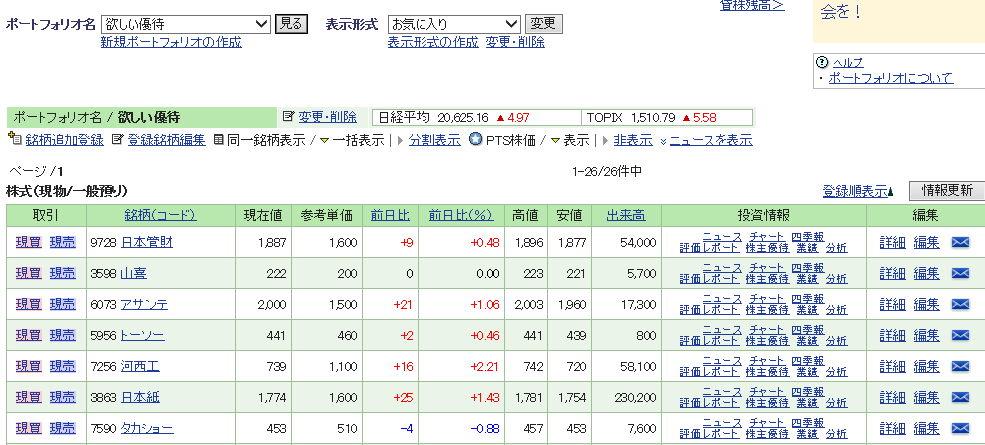985x445 pixels.
Task: Click 詳細 for 河西工
Action: tap(893, 366)
